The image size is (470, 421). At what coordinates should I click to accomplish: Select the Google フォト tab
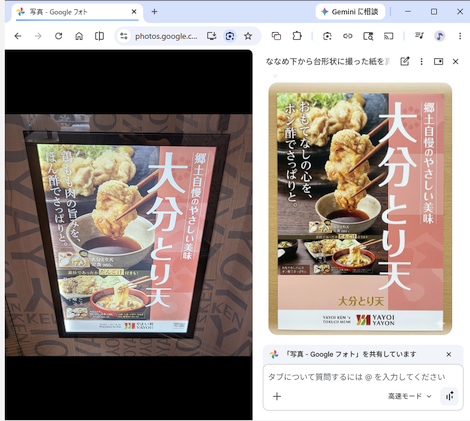(x=77, y=12)
